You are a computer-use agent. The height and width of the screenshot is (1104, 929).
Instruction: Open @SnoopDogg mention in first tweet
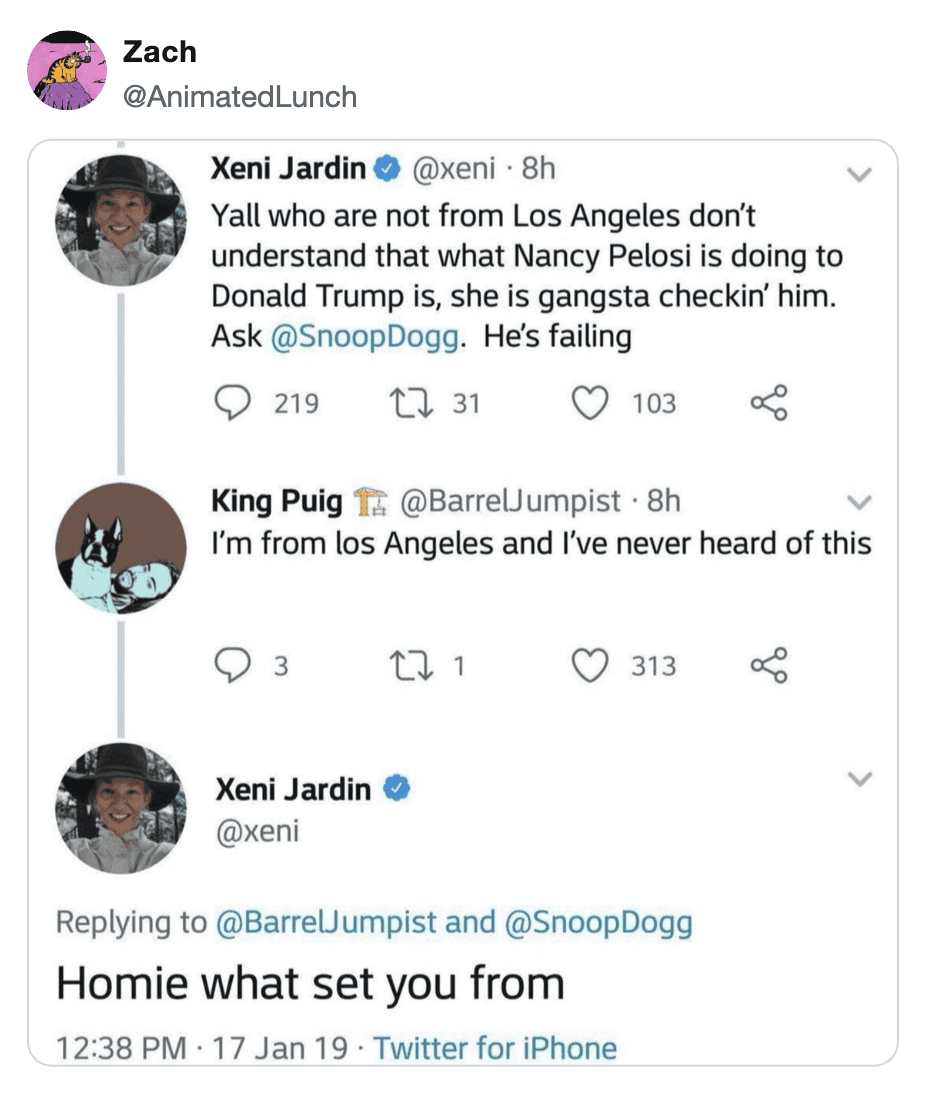(x=366, y=337)
